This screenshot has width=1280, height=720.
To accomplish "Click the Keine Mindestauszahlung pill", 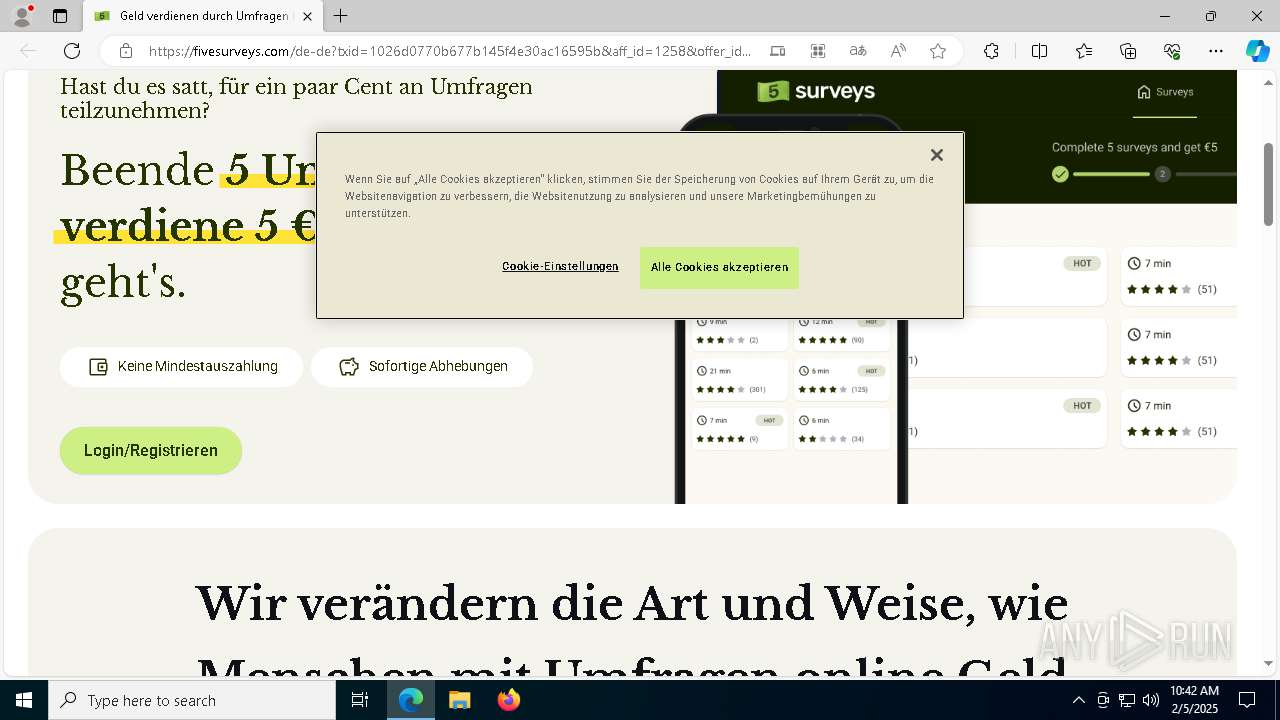I will click(x=181, y=367).
